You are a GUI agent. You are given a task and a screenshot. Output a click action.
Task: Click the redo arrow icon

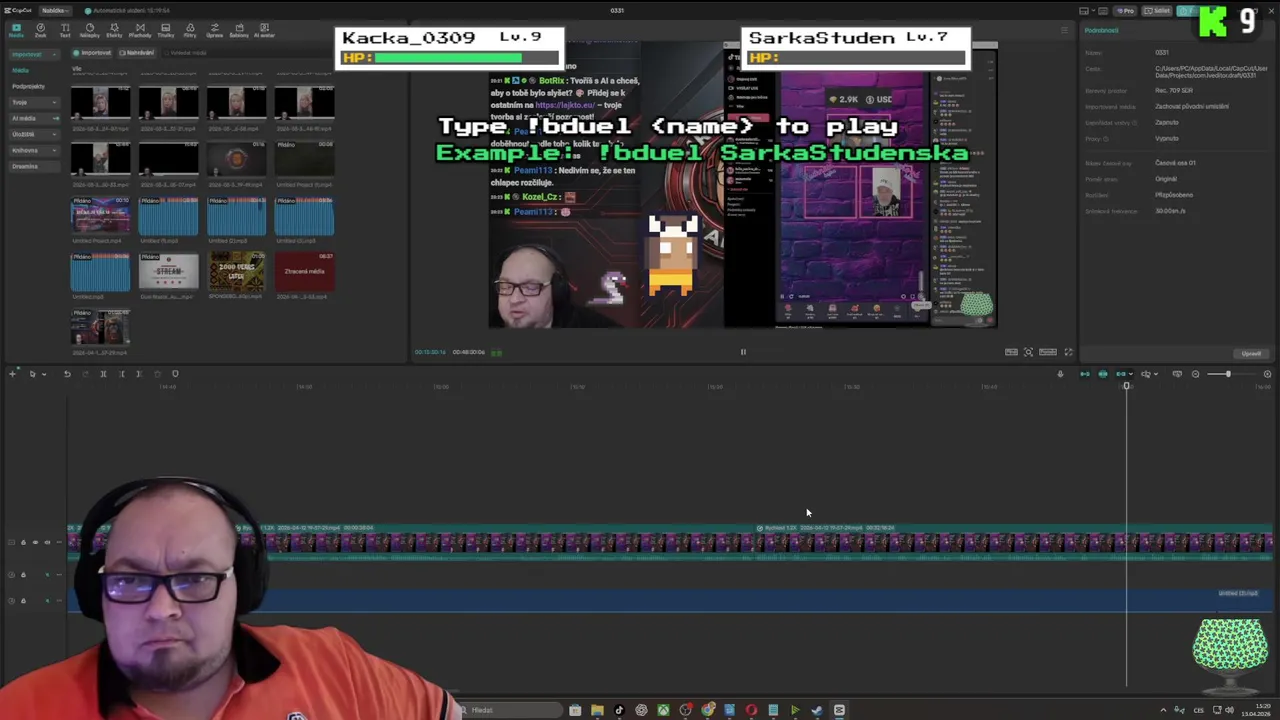click(85, 374)
